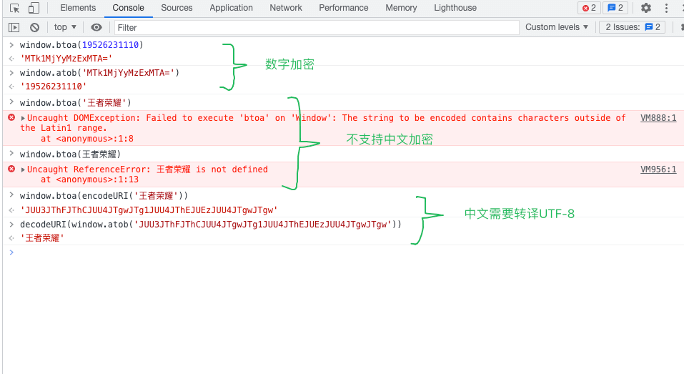Click the window.btoa('王者荣耀') line

[75, 103]
